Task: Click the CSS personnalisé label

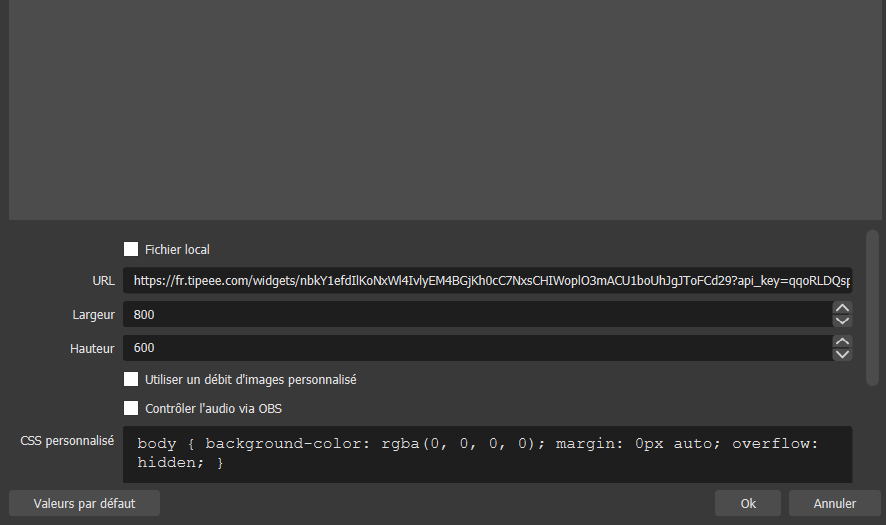Action: click(67, 440)
